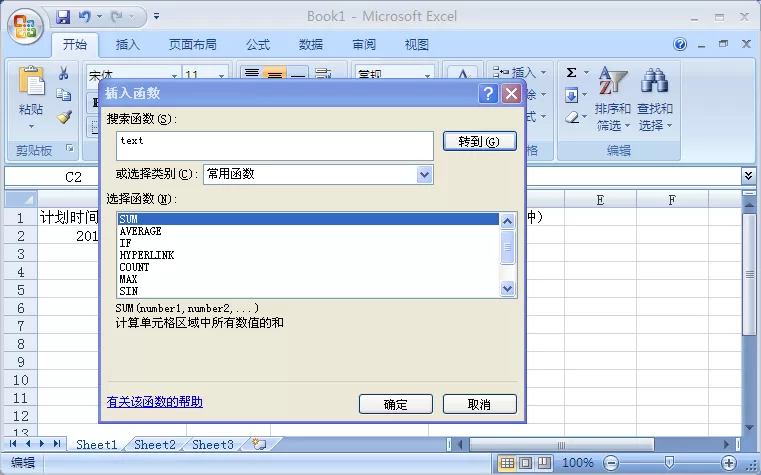The width and height of the screenshot is (761, 475).
Task: Select MAX in the function list
Action: coord(308,279)
